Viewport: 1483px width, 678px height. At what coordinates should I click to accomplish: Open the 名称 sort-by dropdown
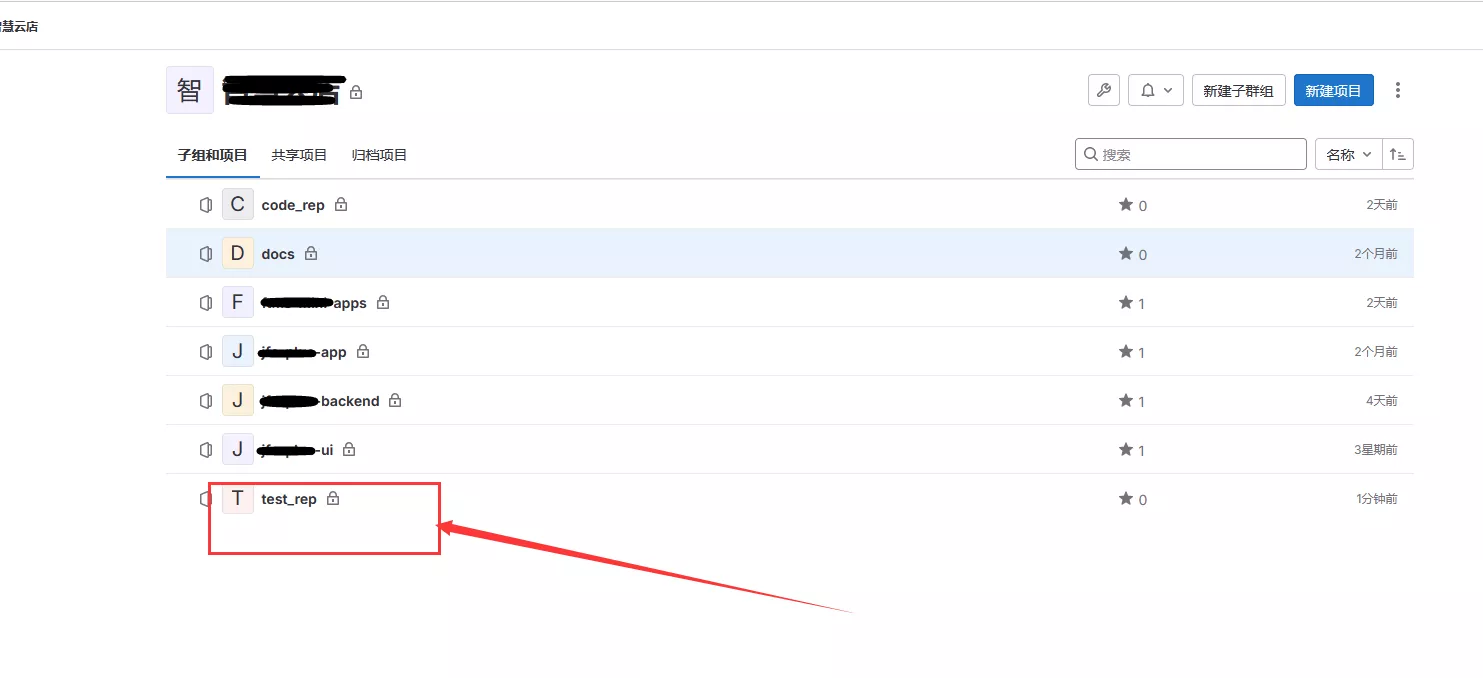(x=1349, y=155)
